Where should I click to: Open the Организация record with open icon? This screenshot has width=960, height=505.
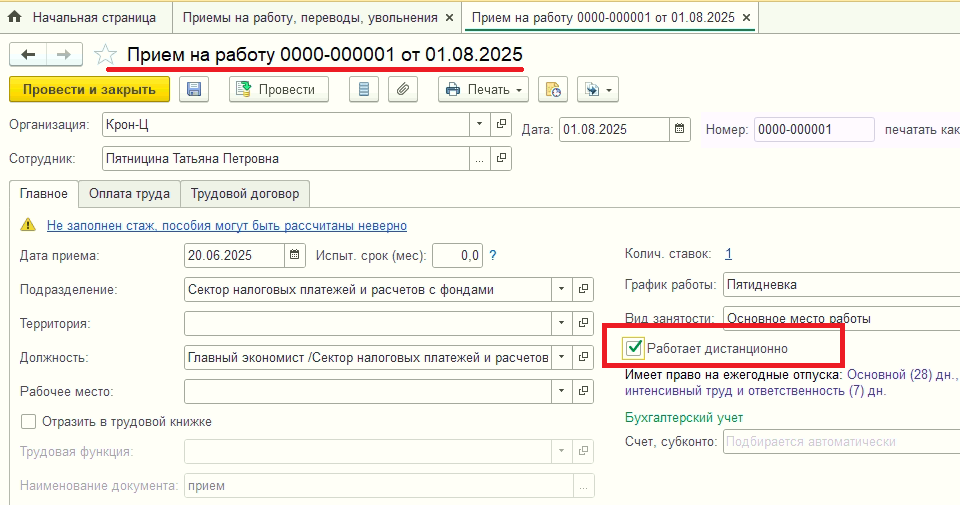501,124
